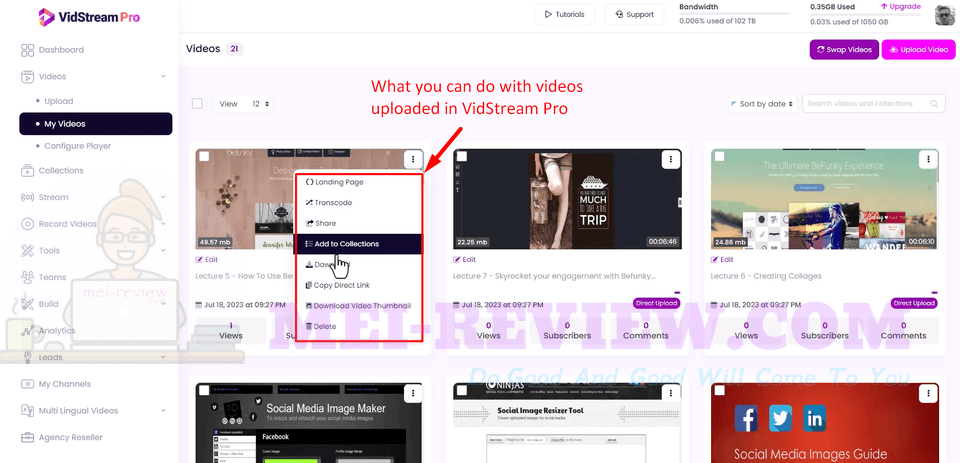Click the Record Videos icon
The image size is (960, 463).
[x=28, y=224]
